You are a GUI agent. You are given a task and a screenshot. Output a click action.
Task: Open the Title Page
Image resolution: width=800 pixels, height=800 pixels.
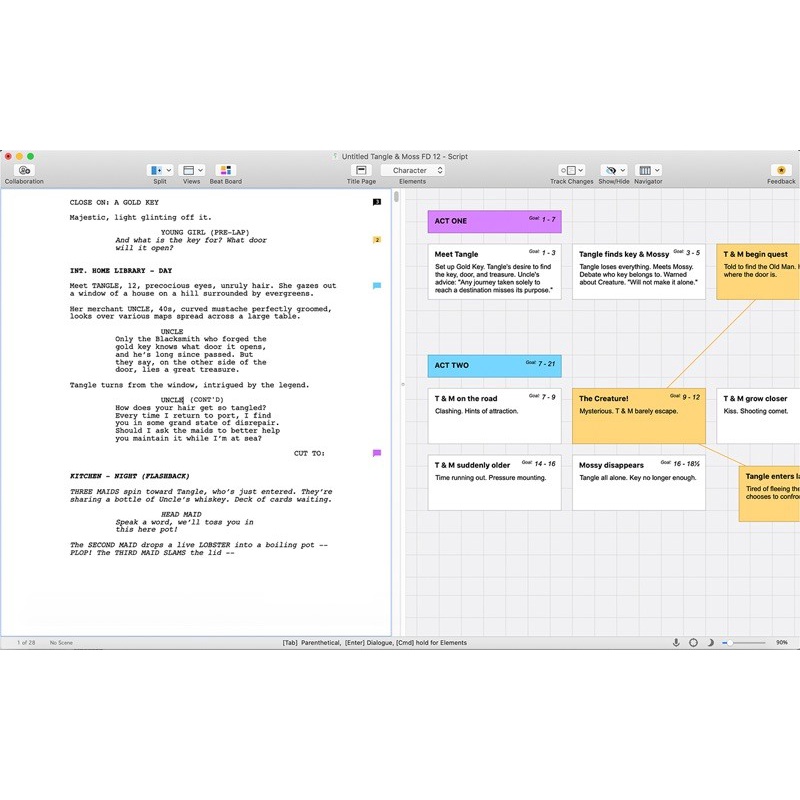click(x=361, y=171)
